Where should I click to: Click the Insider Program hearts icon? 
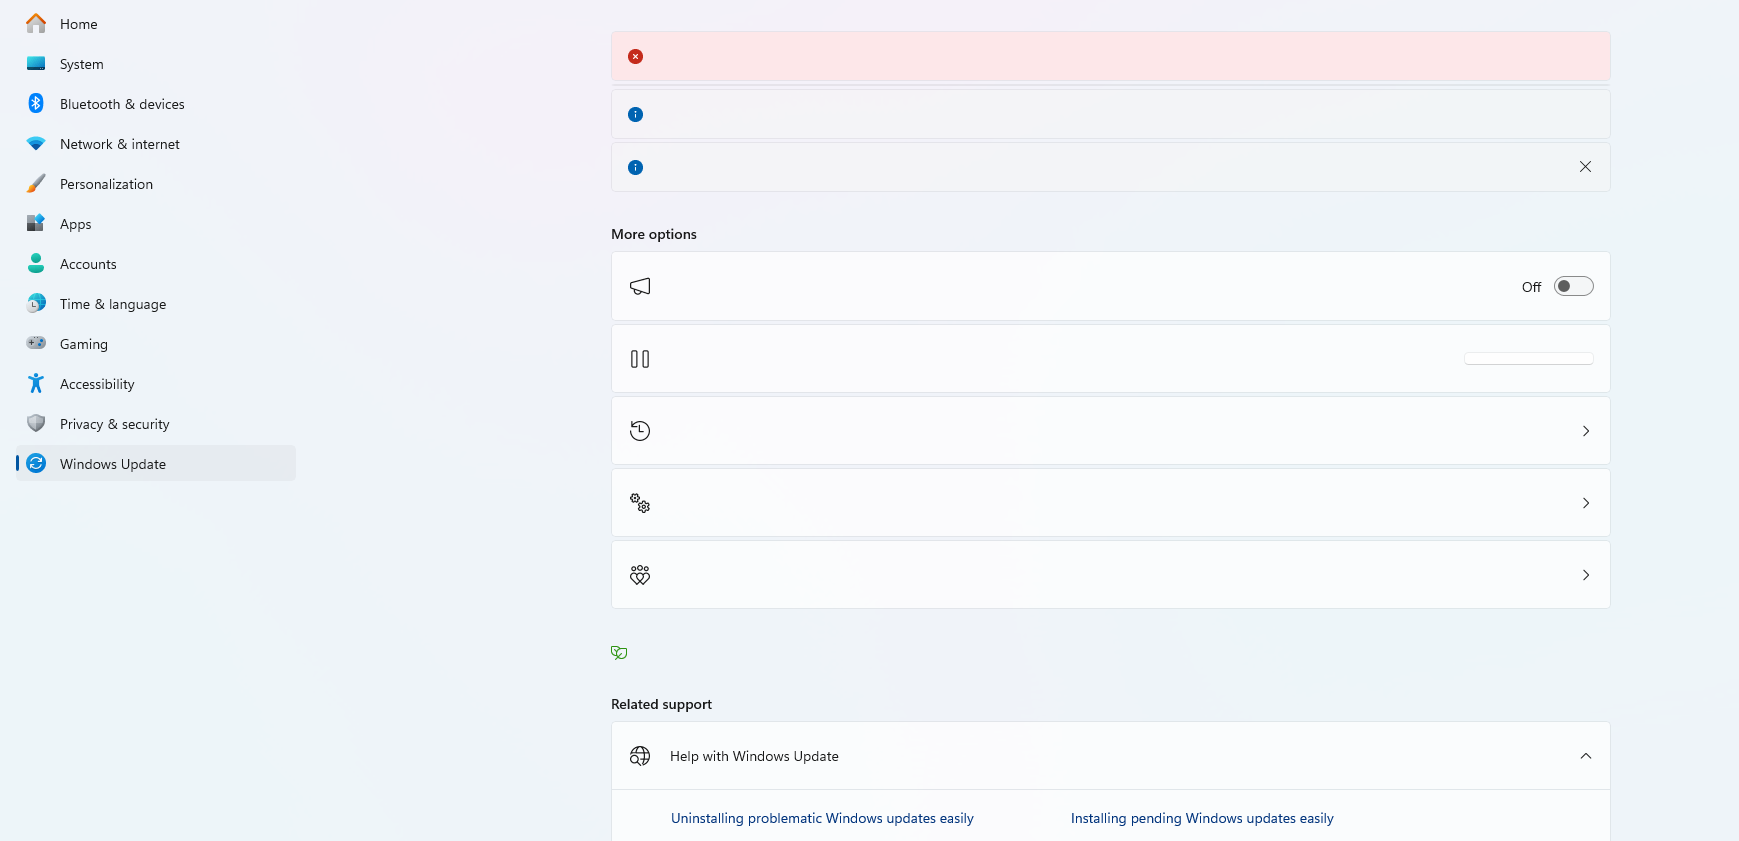coord(640,575)
